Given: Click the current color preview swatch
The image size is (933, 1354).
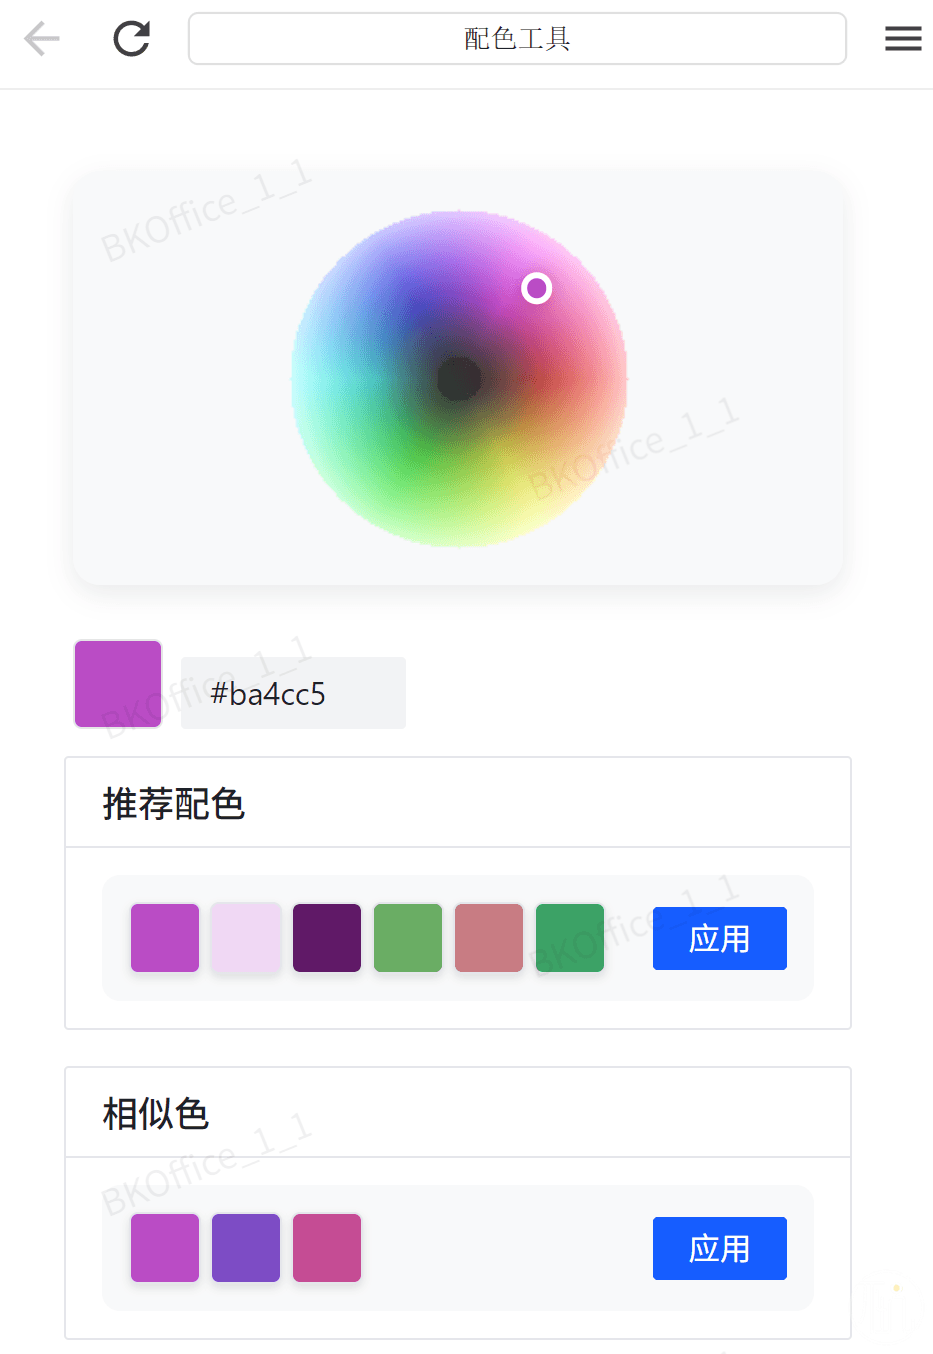Looking at the screenshot, I should (118, 684).
